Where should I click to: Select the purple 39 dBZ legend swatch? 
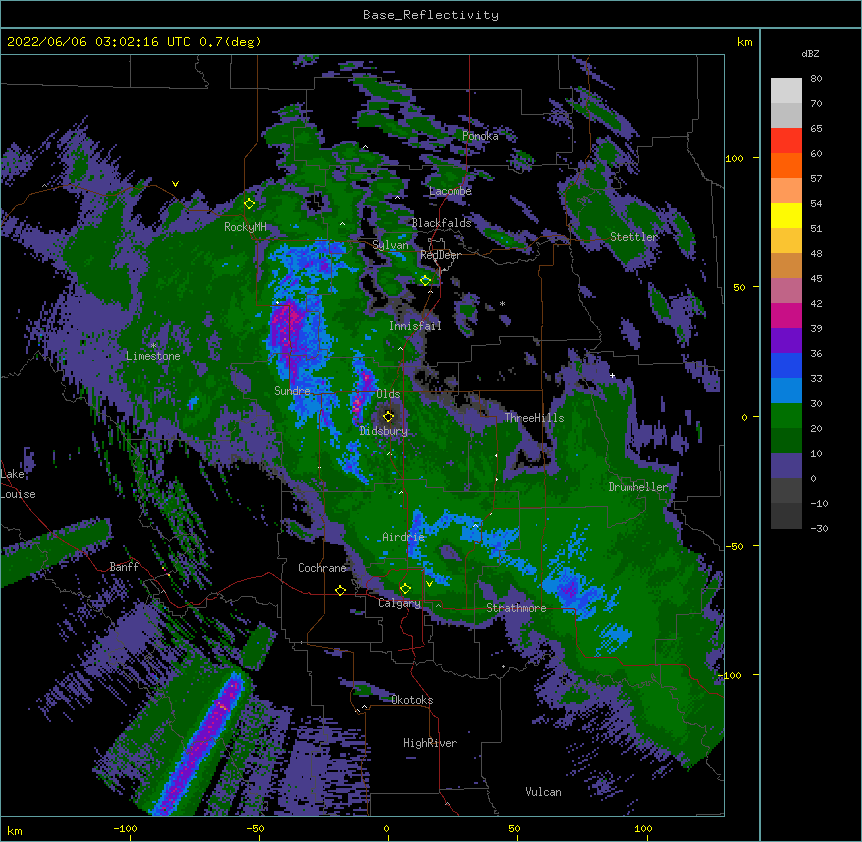[786, 340]
